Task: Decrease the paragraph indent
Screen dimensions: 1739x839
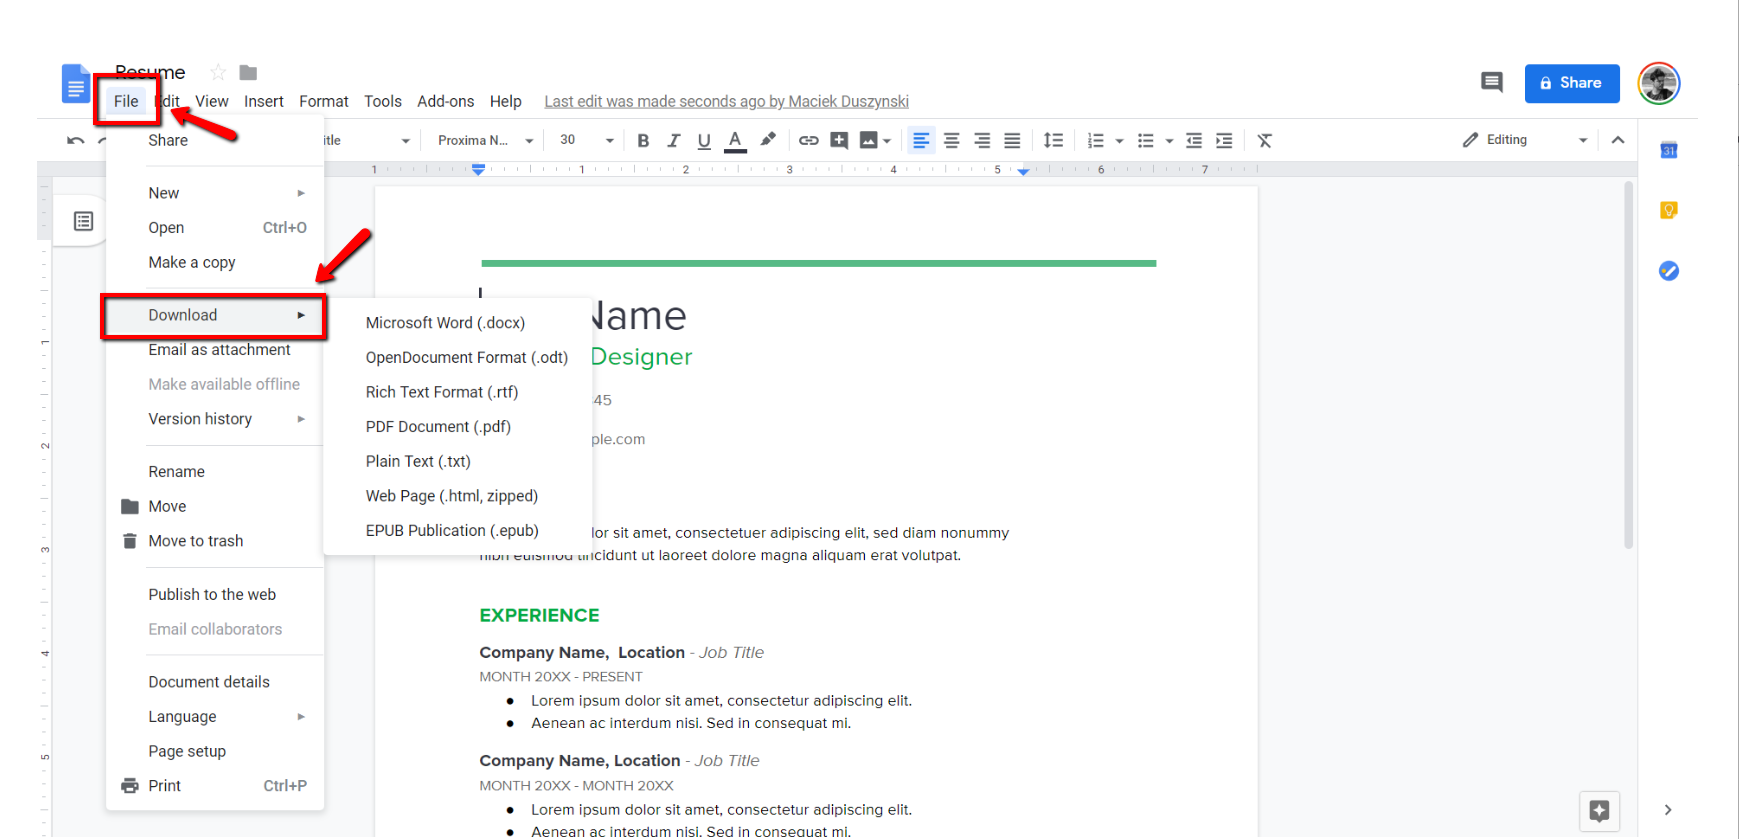Action: point(1194,140)
